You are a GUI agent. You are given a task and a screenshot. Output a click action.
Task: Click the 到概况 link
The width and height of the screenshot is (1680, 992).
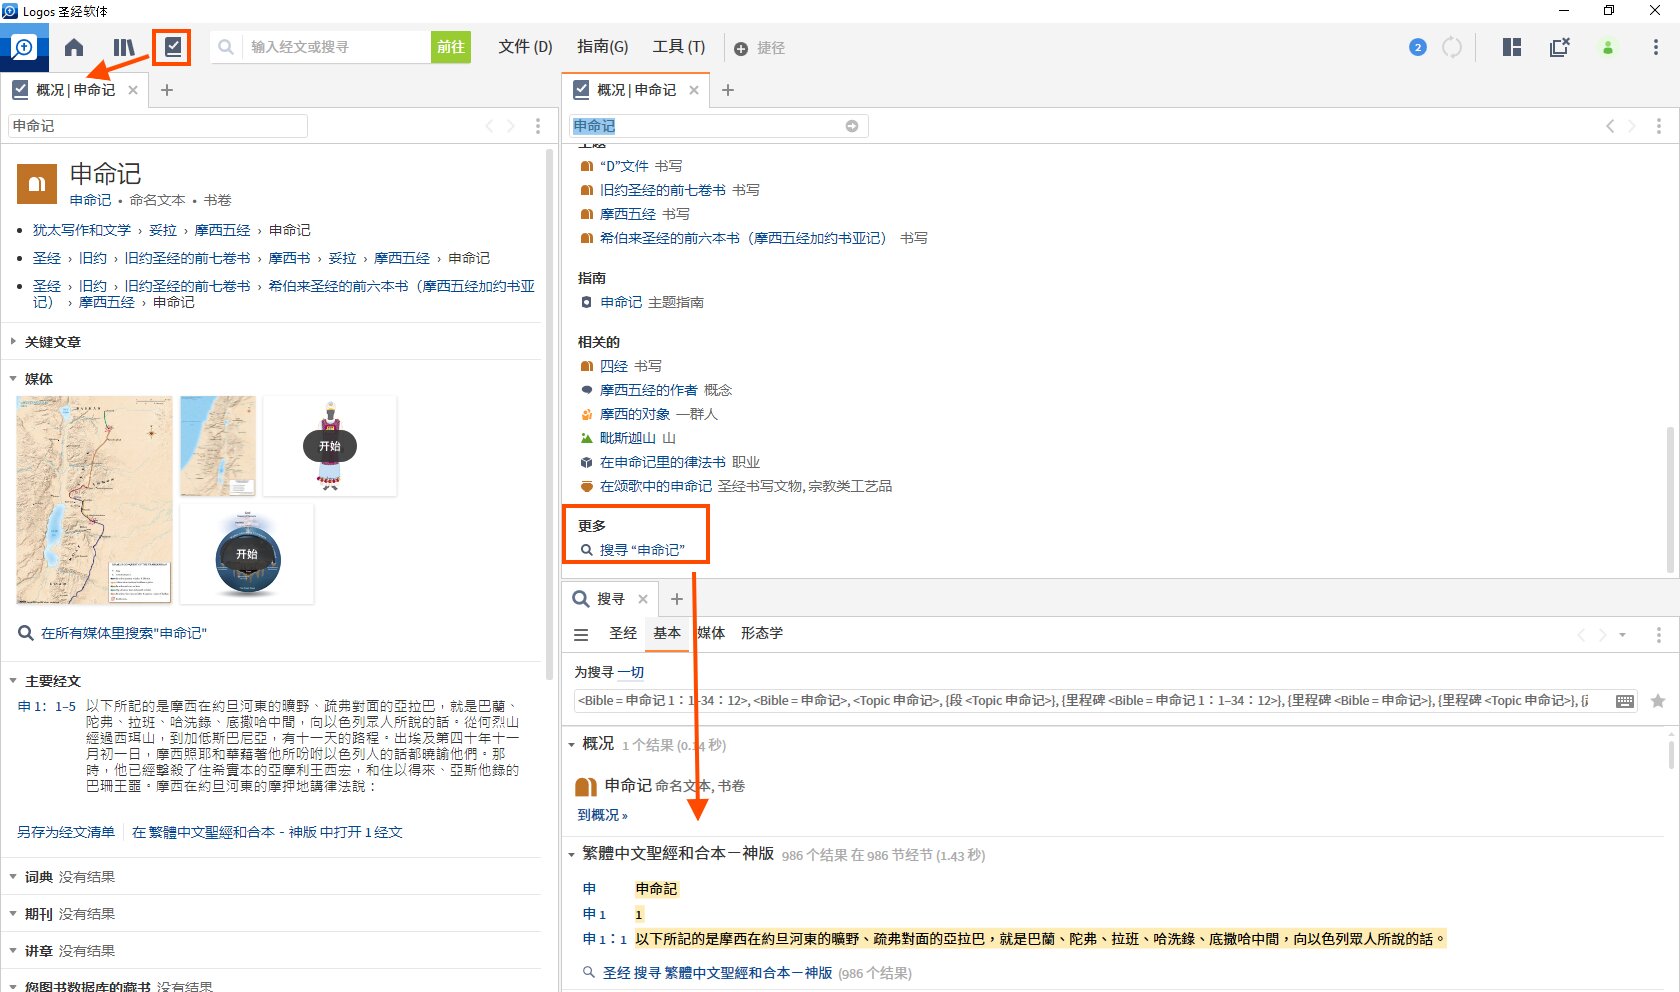tap(602, 815)
